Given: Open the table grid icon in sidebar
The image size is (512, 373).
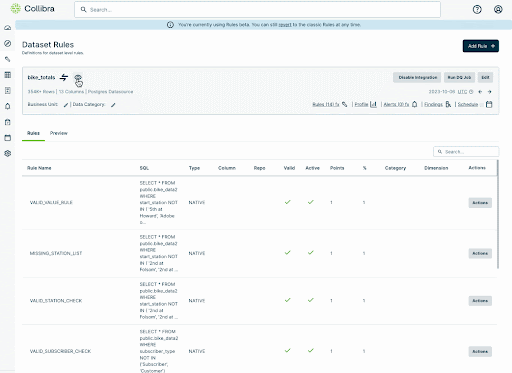Looking at the screenshot, I should coord(8,75).
